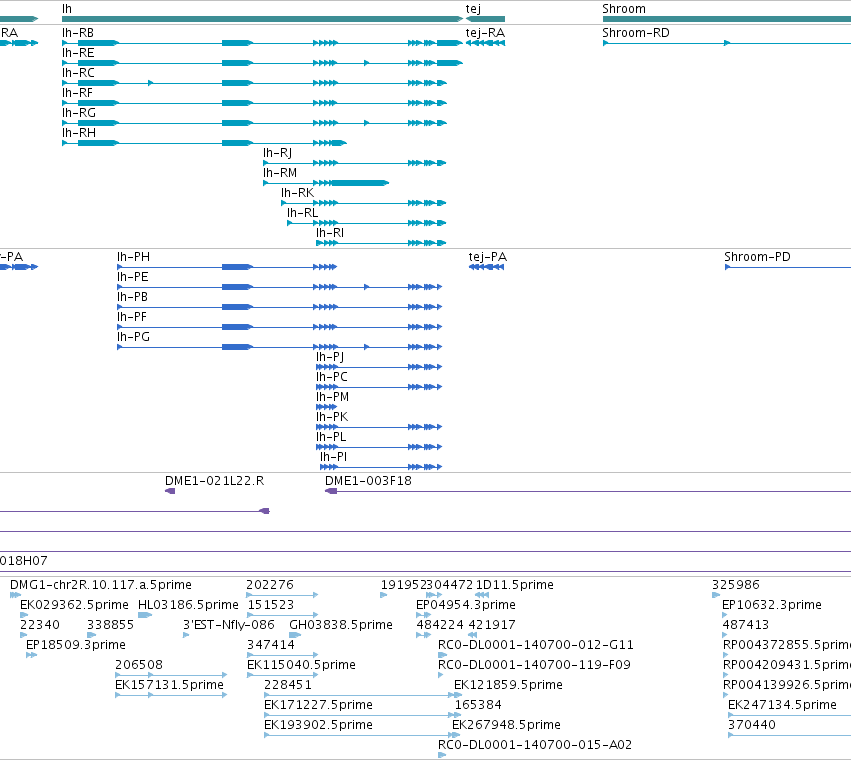The width and height of the screenshot is (851, 760).
Task: Click EST EK115040.5prime
Action: (301, 665)
